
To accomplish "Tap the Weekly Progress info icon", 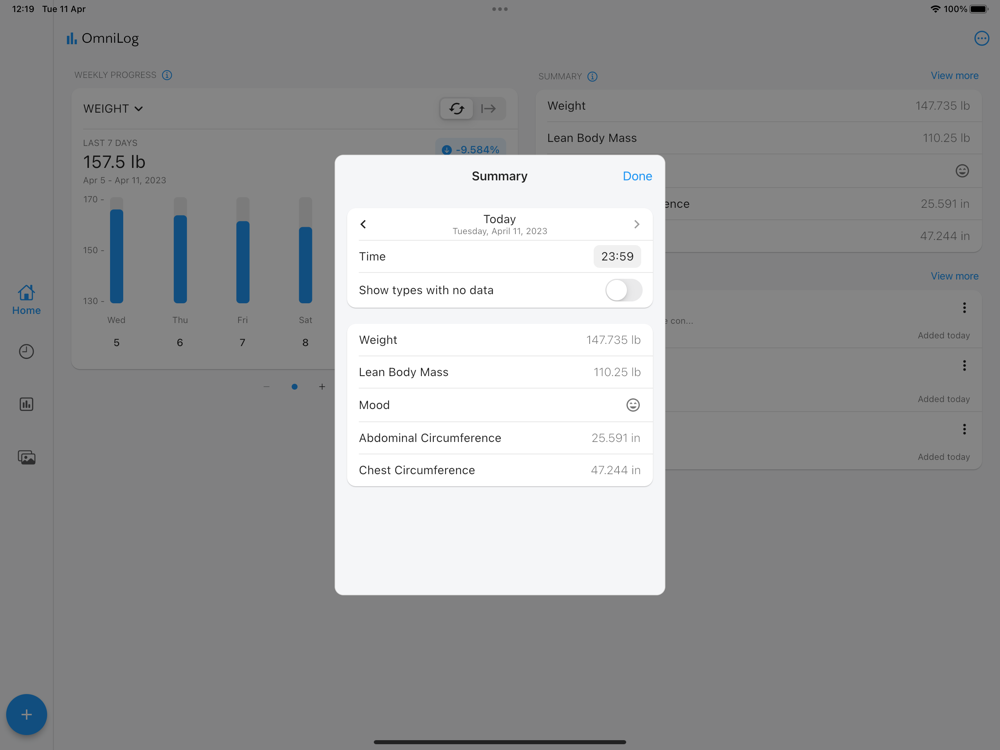I will (x=167, y=75).
